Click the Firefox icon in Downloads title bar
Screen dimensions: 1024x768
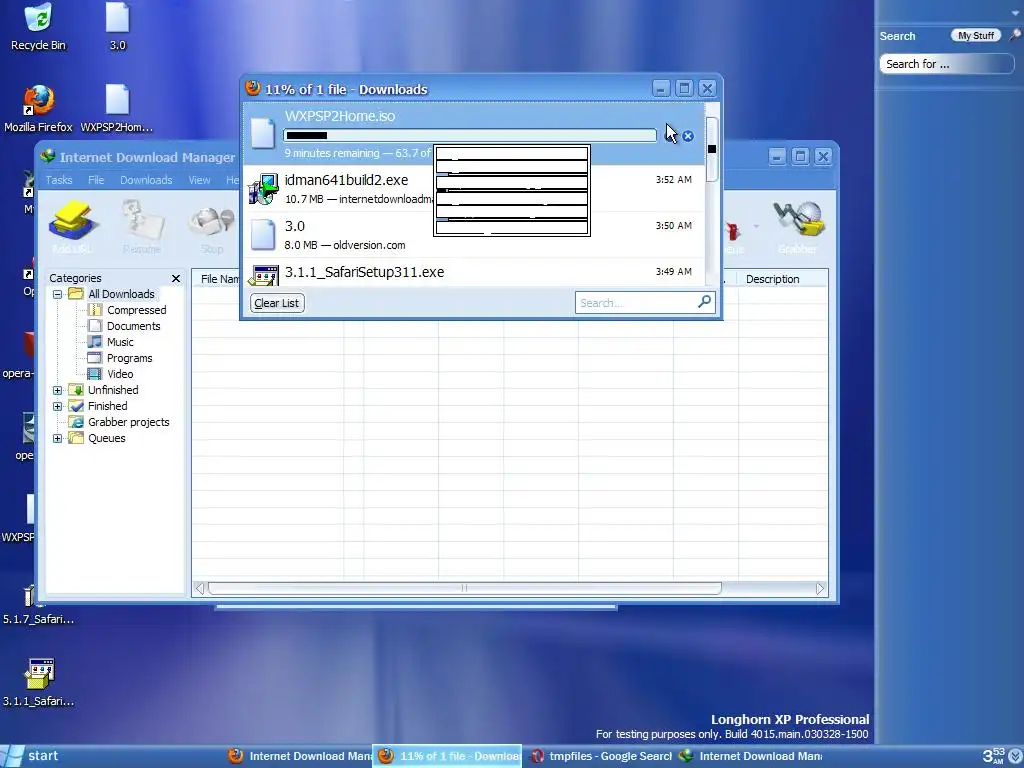pyautogui.click(x=253, y=88)
